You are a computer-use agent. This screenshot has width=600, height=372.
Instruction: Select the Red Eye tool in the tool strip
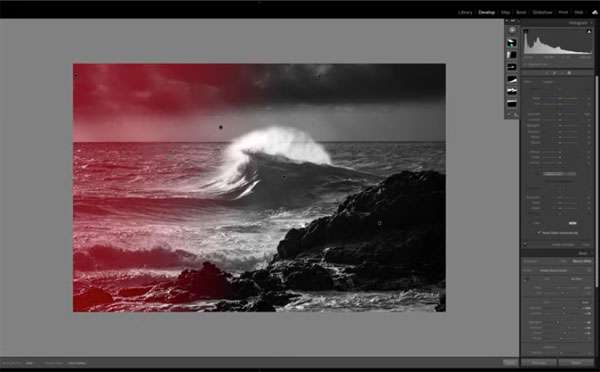point(562,73)
